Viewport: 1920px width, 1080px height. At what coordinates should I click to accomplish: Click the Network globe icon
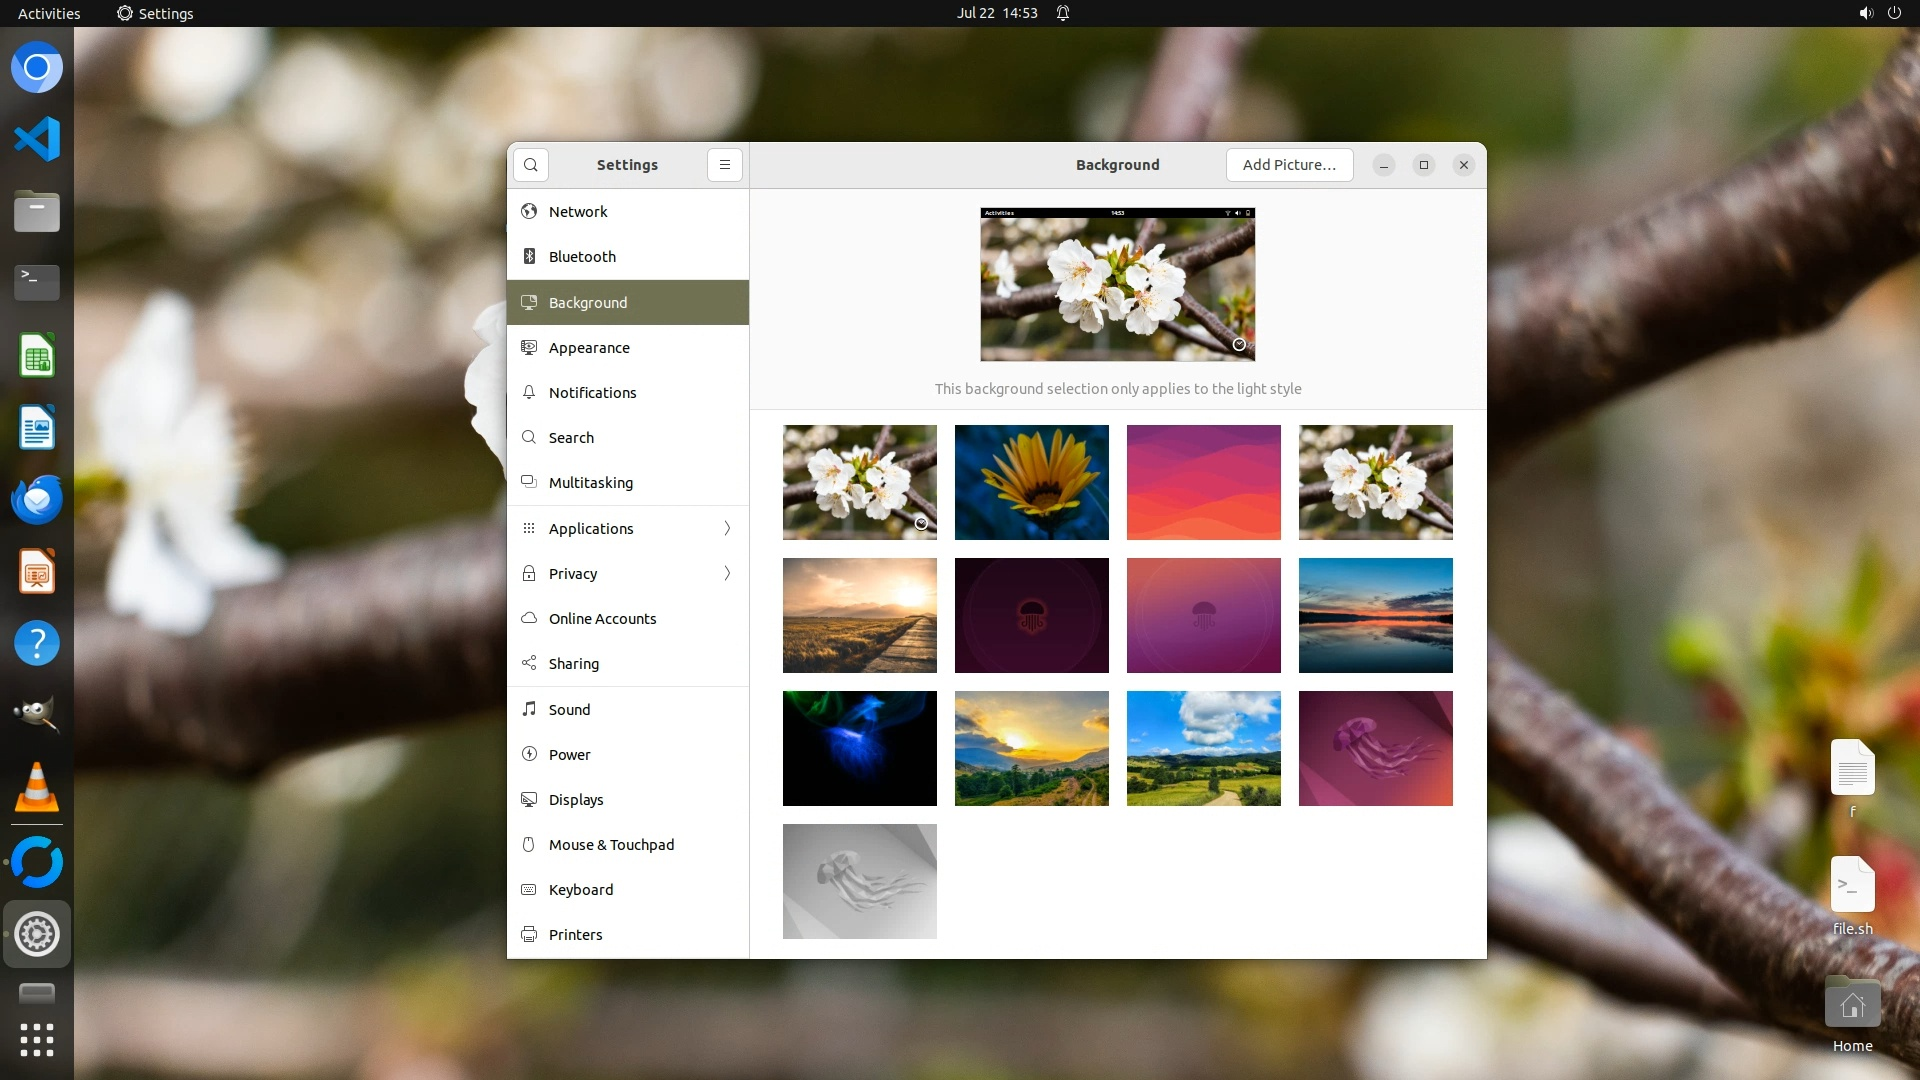(529, 211)
